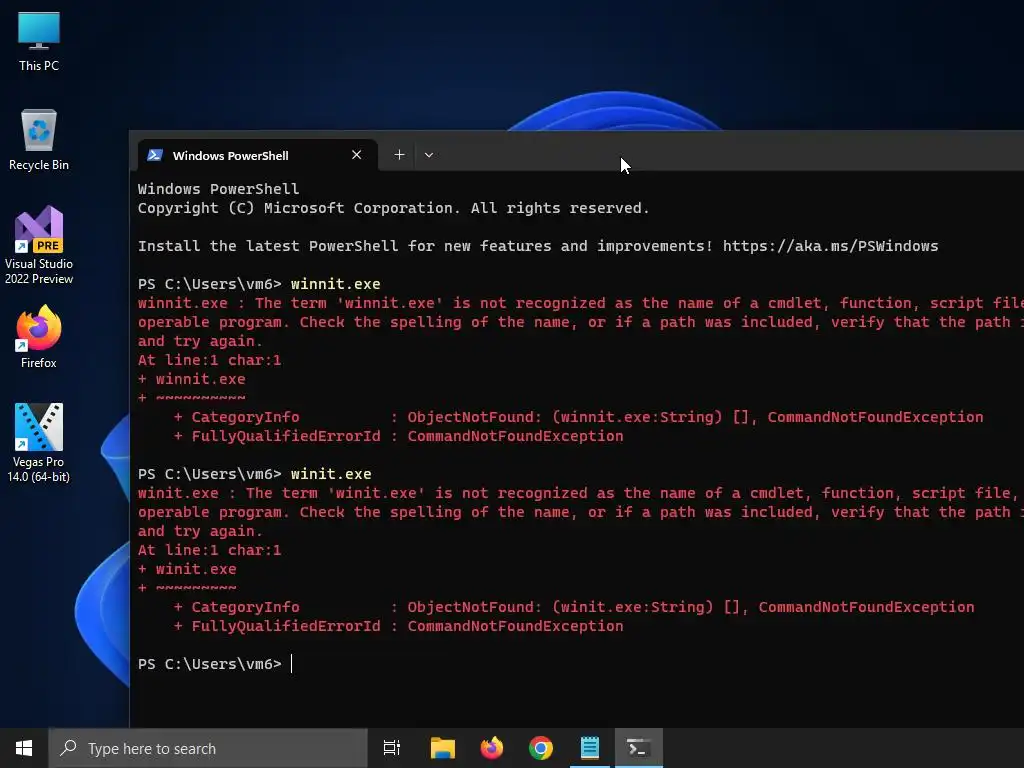Viewport: 1024px width, 768px height.
Task: Switch to the Terminal taskbar icon
Action: [x=639, y=748]
